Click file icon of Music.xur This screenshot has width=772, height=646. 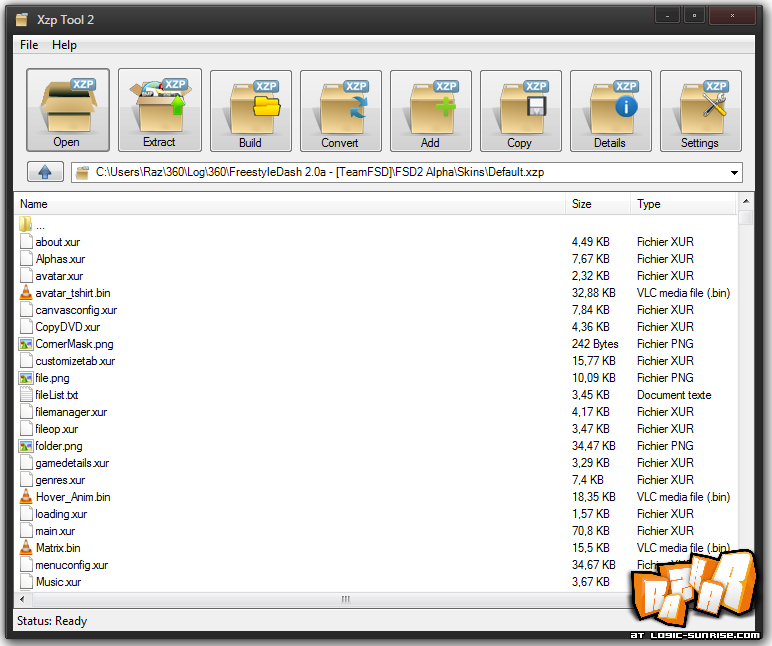[x=26, y=582]
